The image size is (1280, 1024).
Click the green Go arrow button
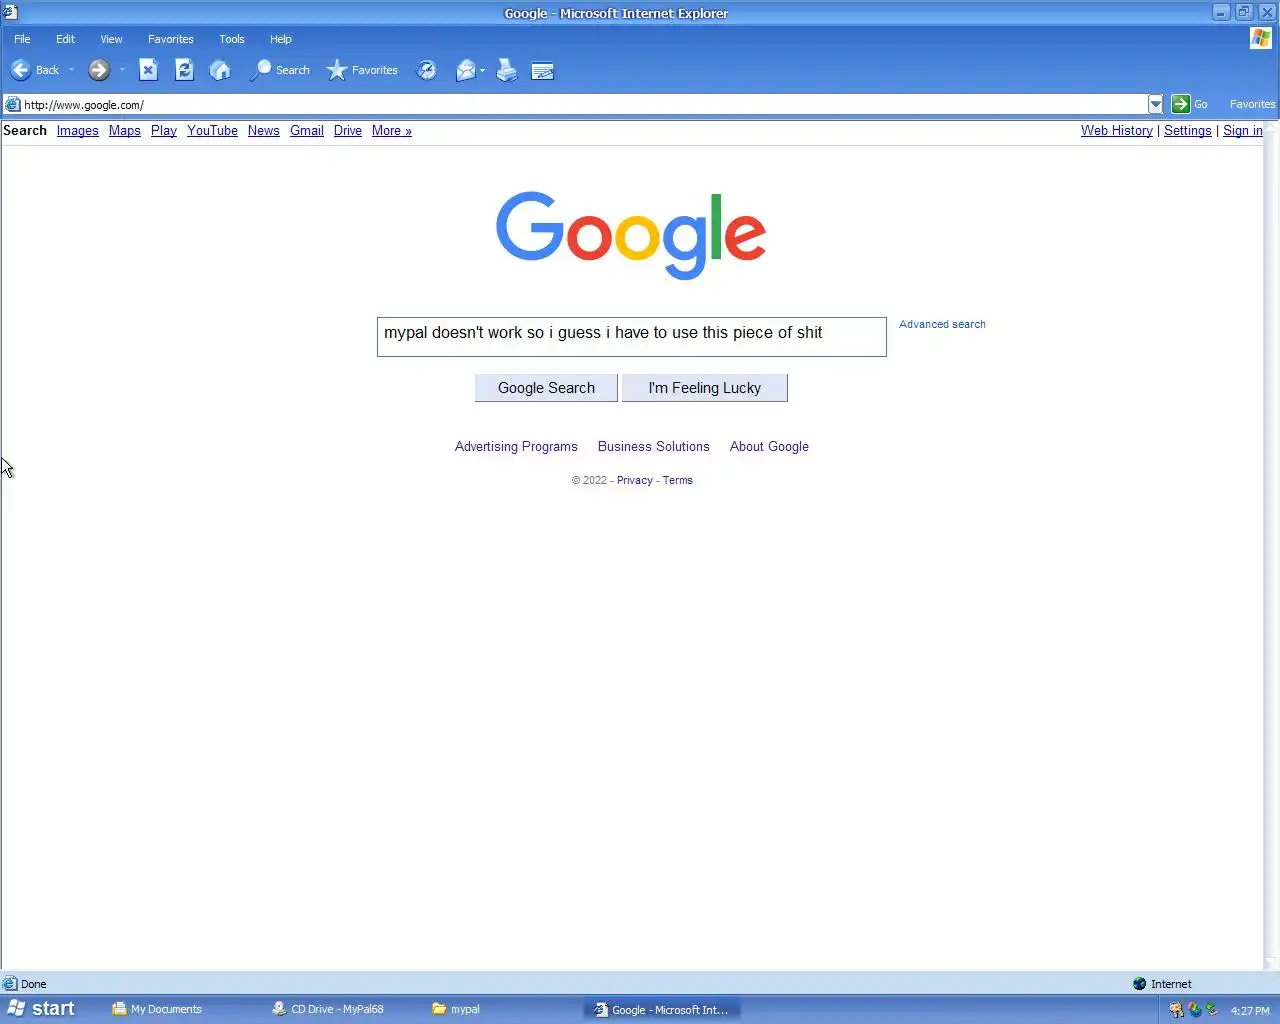1180,104
